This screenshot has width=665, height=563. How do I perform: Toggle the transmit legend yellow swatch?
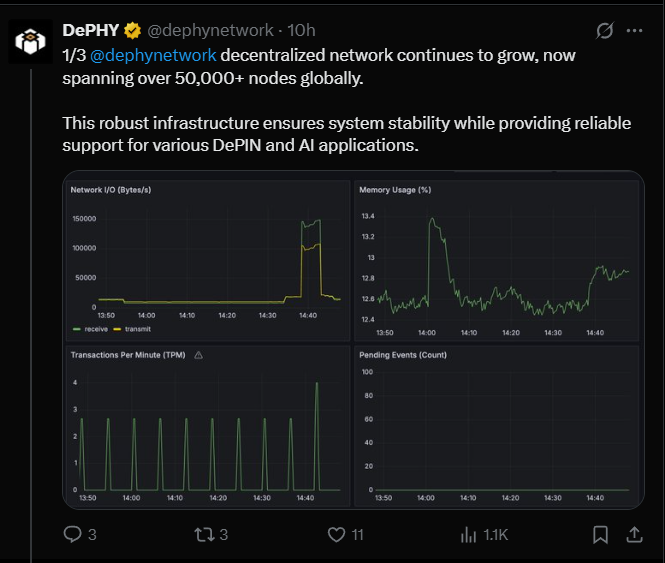117,329
